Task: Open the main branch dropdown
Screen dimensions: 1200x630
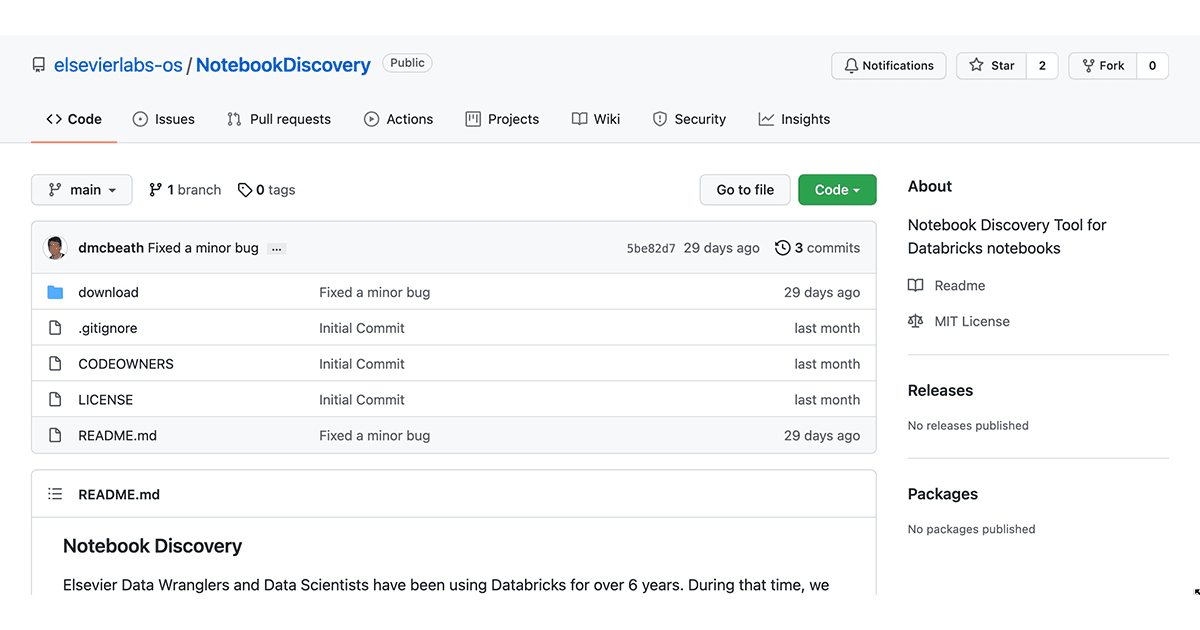Action: [82, 190]
